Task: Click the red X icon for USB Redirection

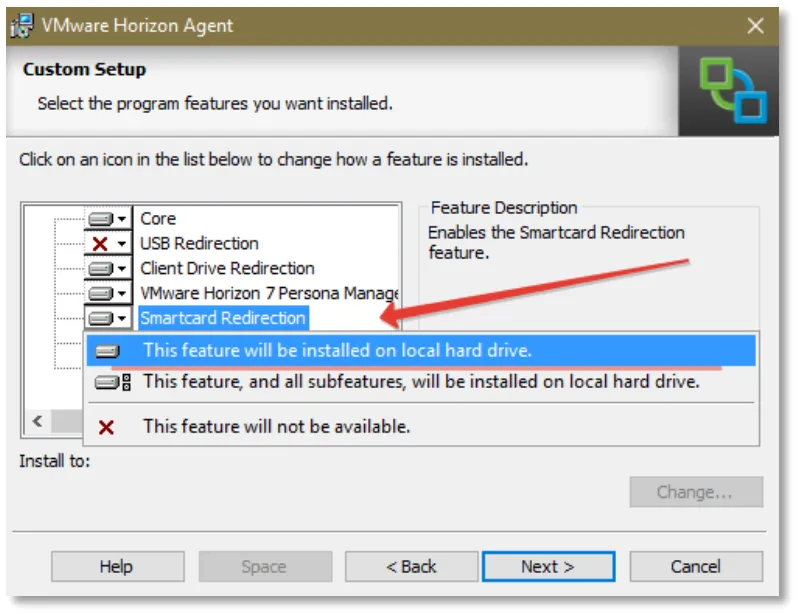Action: (100, 244)
